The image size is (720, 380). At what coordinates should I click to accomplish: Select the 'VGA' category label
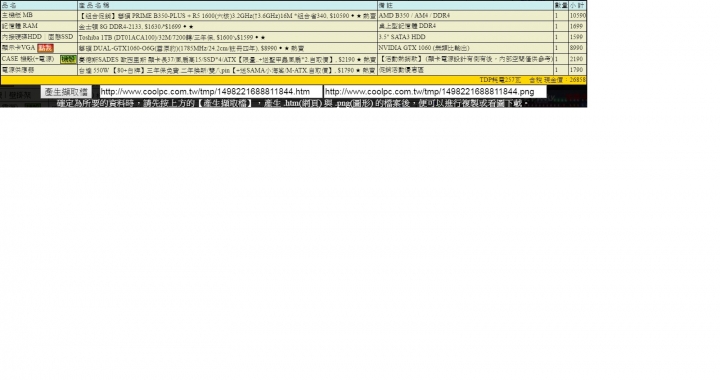pos(18,48)
